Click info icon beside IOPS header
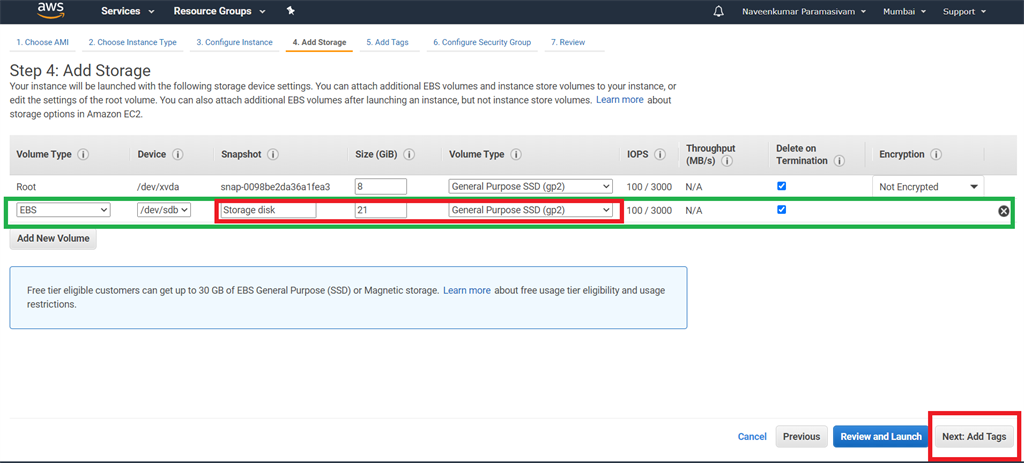This screenshot has width=1024, height=463. coord(660,155)
